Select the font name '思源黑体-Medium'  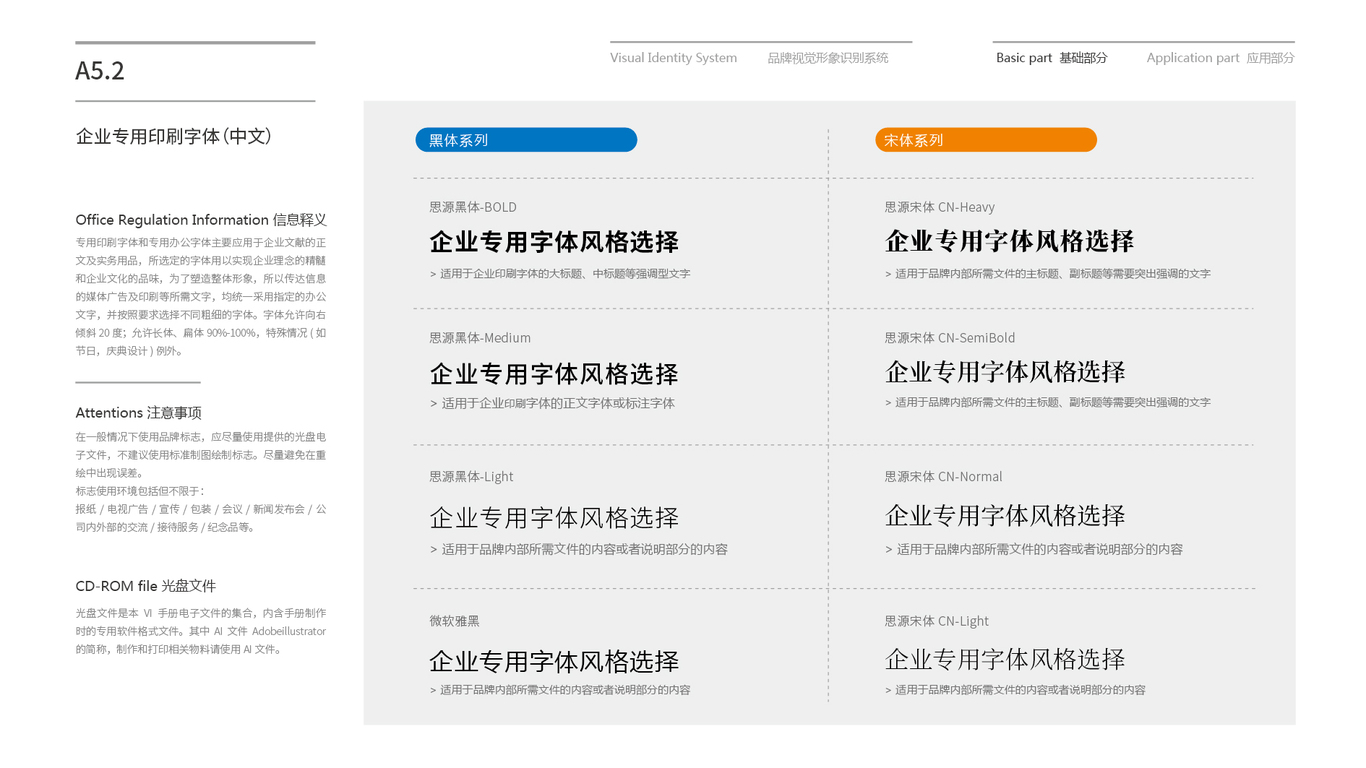[480, 338]
